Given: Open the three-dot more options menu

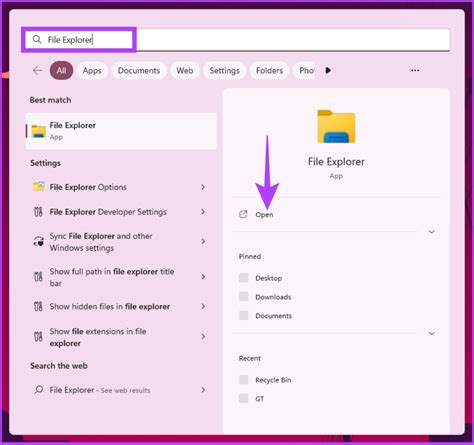Looking at the screenshot, I should coord(415,70).
